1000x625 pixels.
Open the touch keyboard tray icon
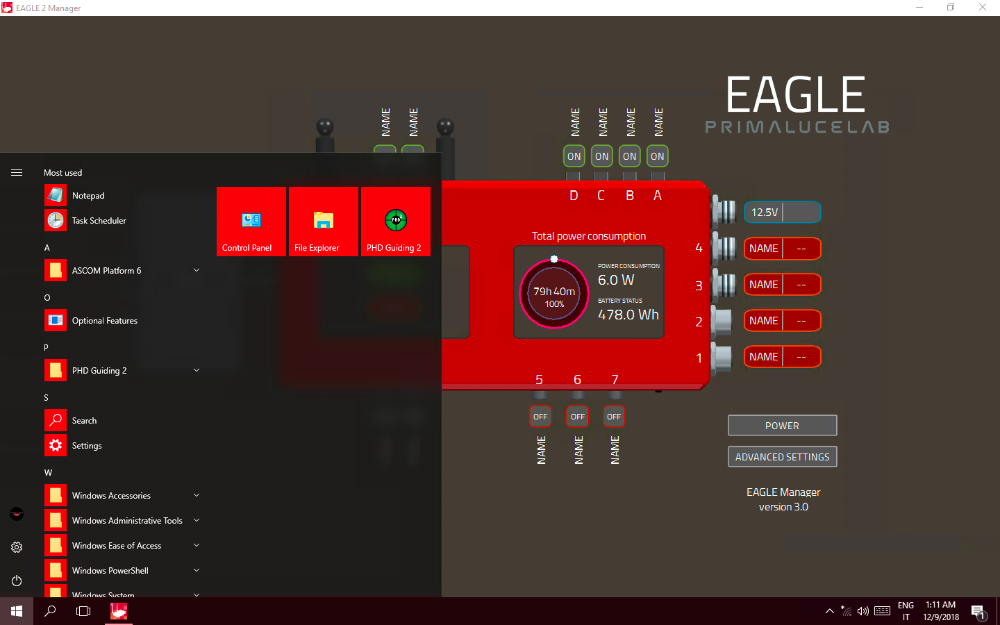(882, 611)
